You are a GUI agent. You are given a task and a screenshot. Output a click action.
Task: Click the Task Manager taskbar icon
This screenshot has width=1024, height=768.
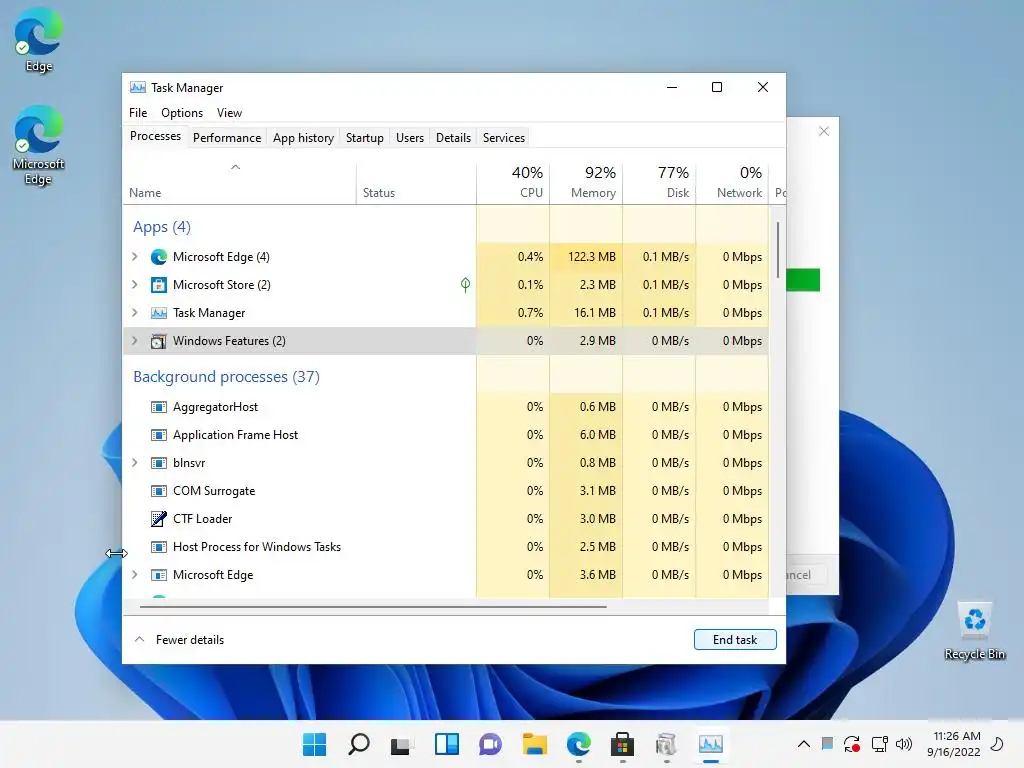pyautogui.click(x=711, y=744)
